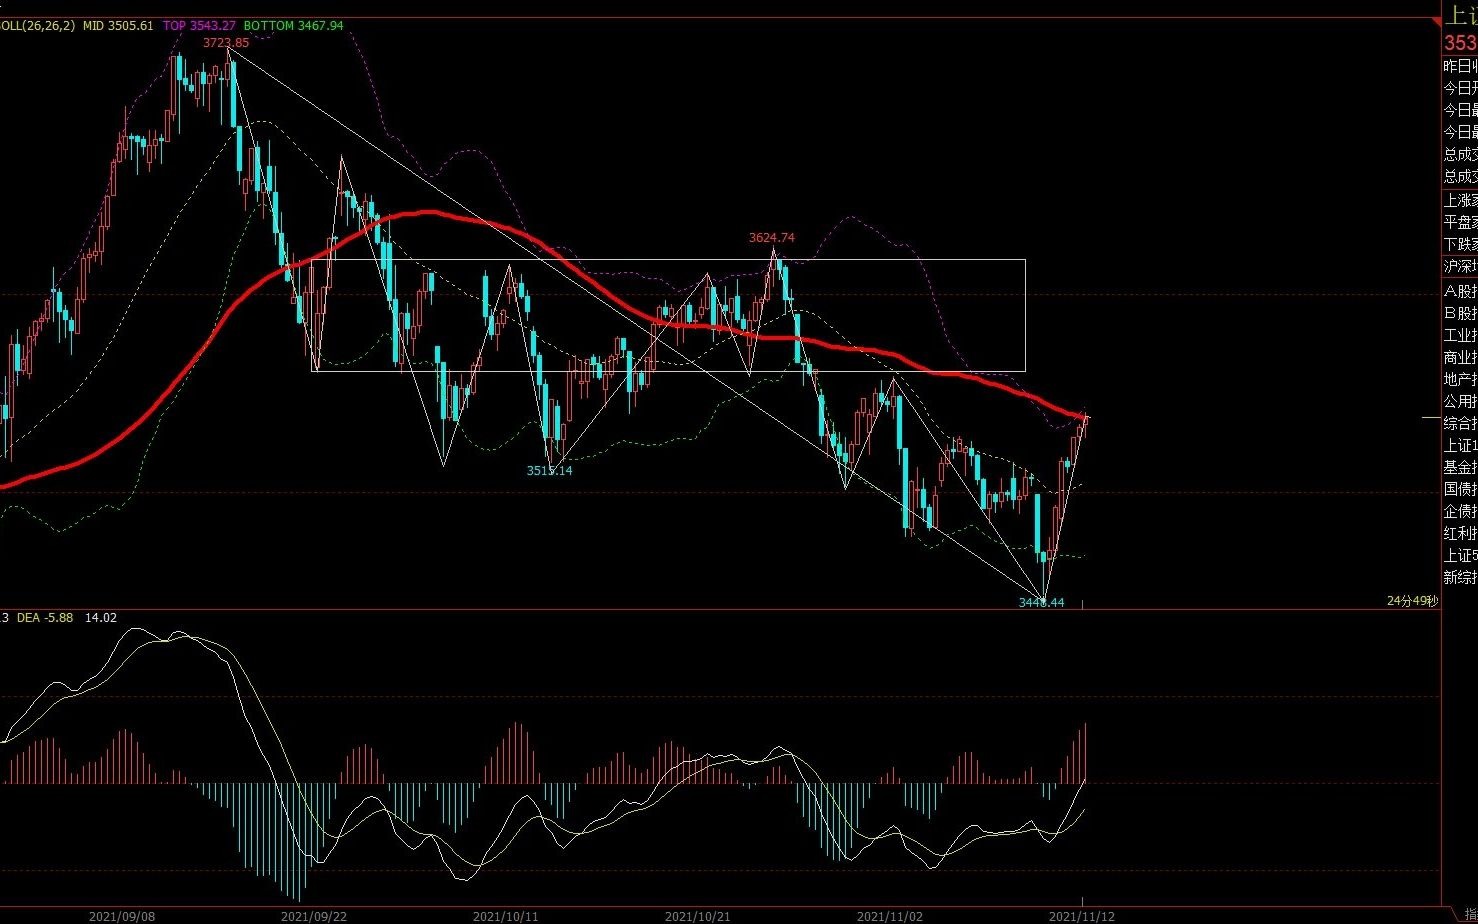Viewport: 1478px width, 924px height.
Task: Select the TOP 3543.27 Bollinger value
Action: click(x=200, y=26)
